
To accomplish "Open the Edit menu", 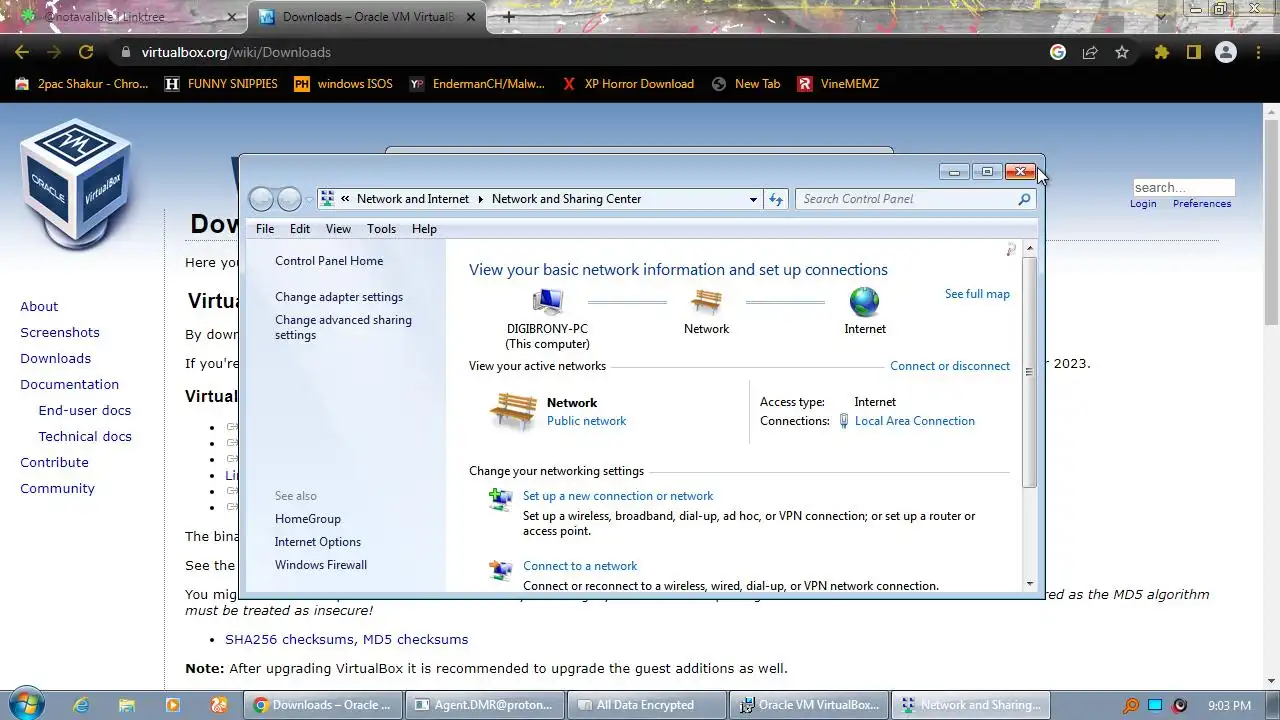I will (x=300, y=229).
